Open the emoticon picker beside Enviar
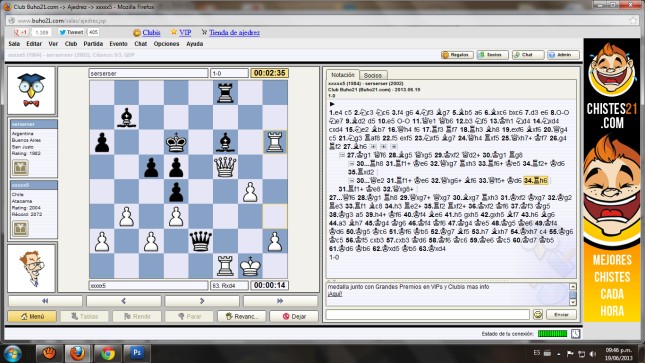This screenshot has height=363, width=645. 538,314
